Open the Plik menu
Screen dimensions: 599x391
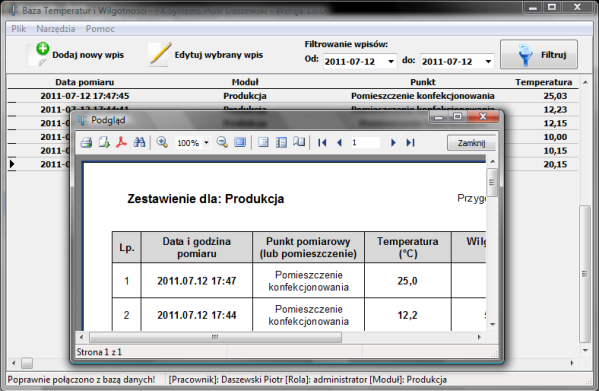point(19,29)
